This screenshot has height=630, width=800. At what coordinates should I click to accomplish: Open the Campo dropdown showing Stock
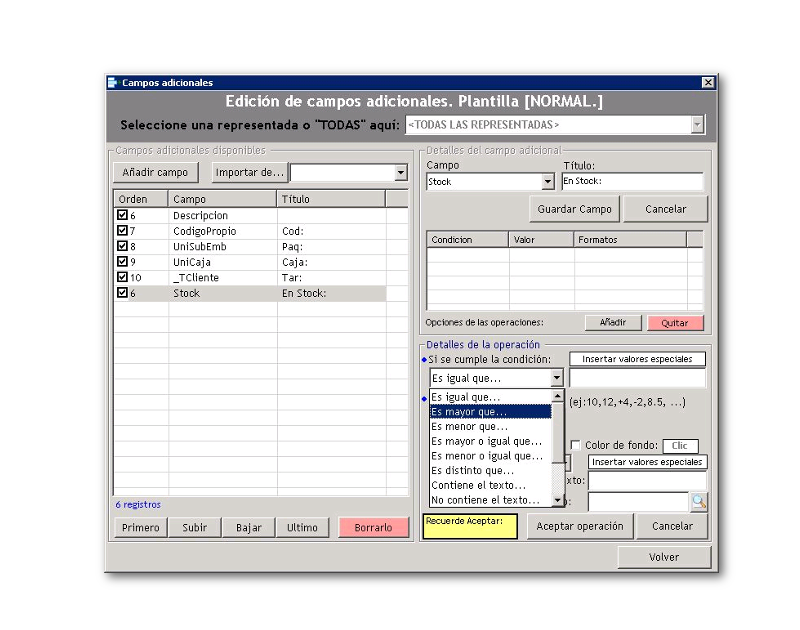pos(547,182)
